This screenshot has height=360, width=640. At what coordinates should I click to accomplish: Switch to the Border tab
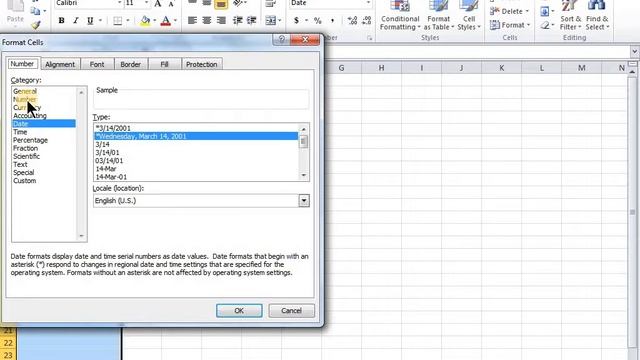131,64
